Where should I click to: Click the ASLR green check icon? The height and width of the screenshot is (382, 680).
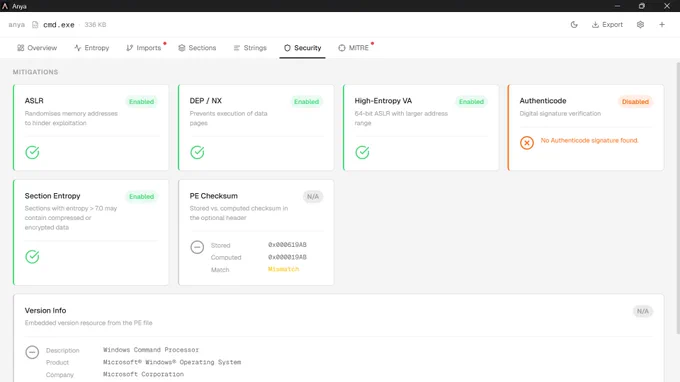pos(32,152)
